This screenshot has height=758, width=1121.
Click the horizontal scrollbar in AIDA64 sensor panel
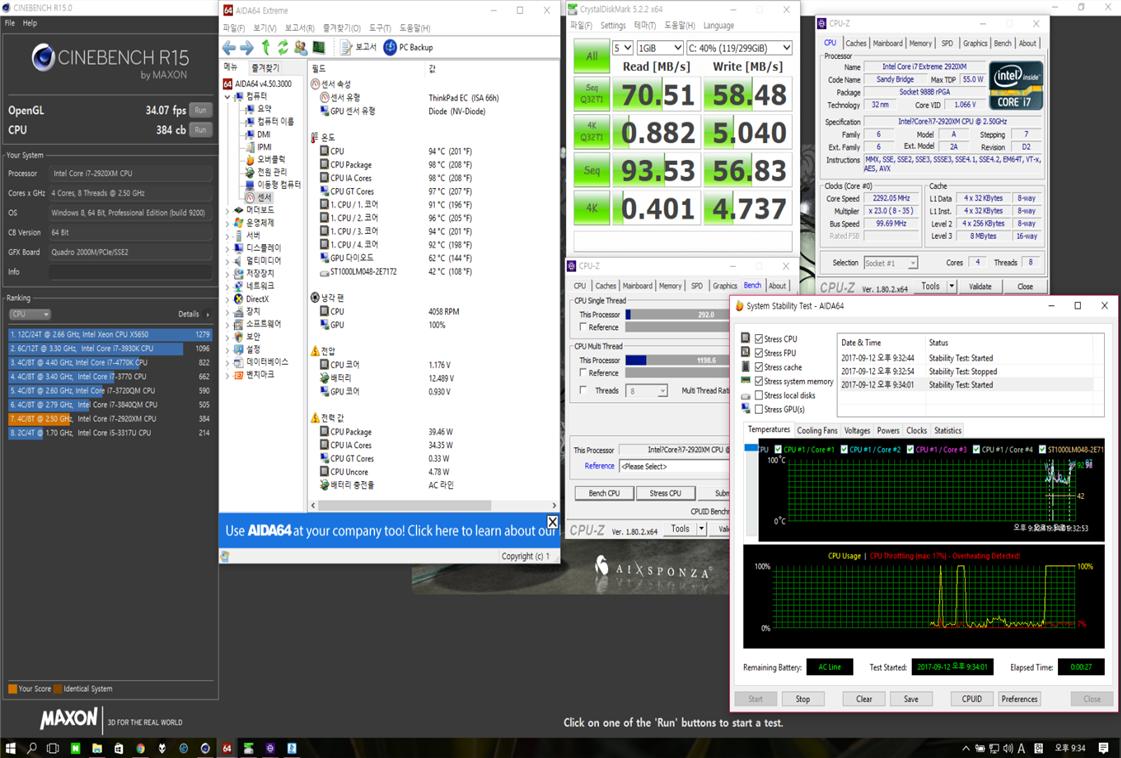[404, 506]
